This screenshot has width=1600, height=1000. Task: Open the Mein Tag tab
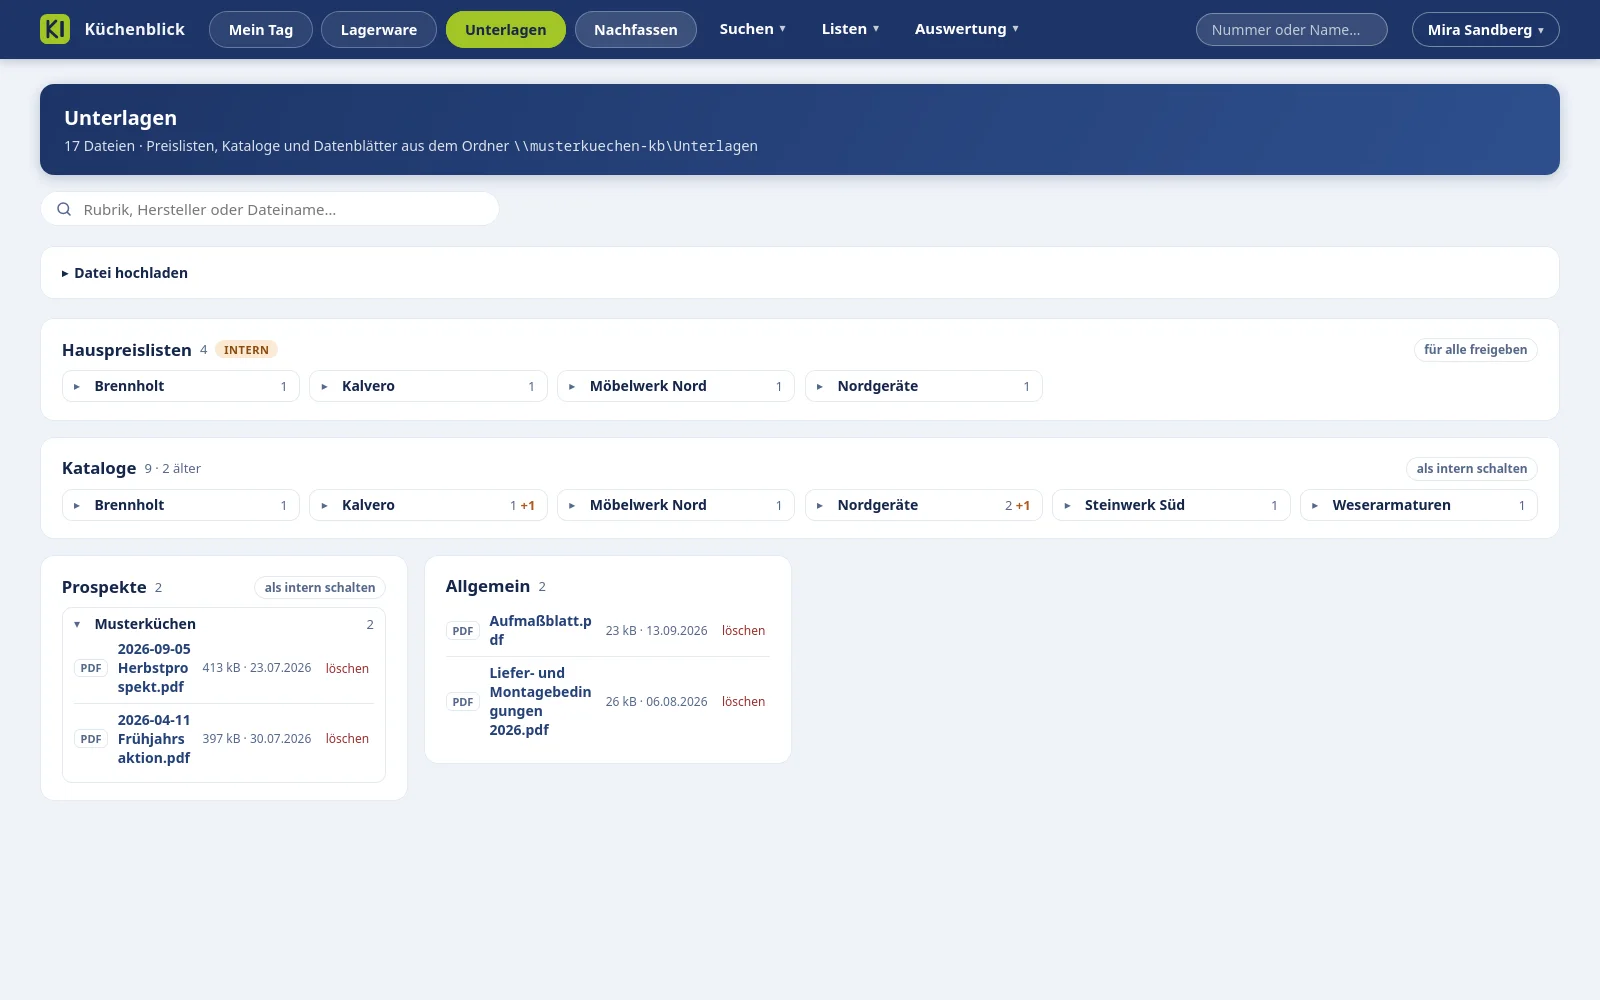(261, 30)
